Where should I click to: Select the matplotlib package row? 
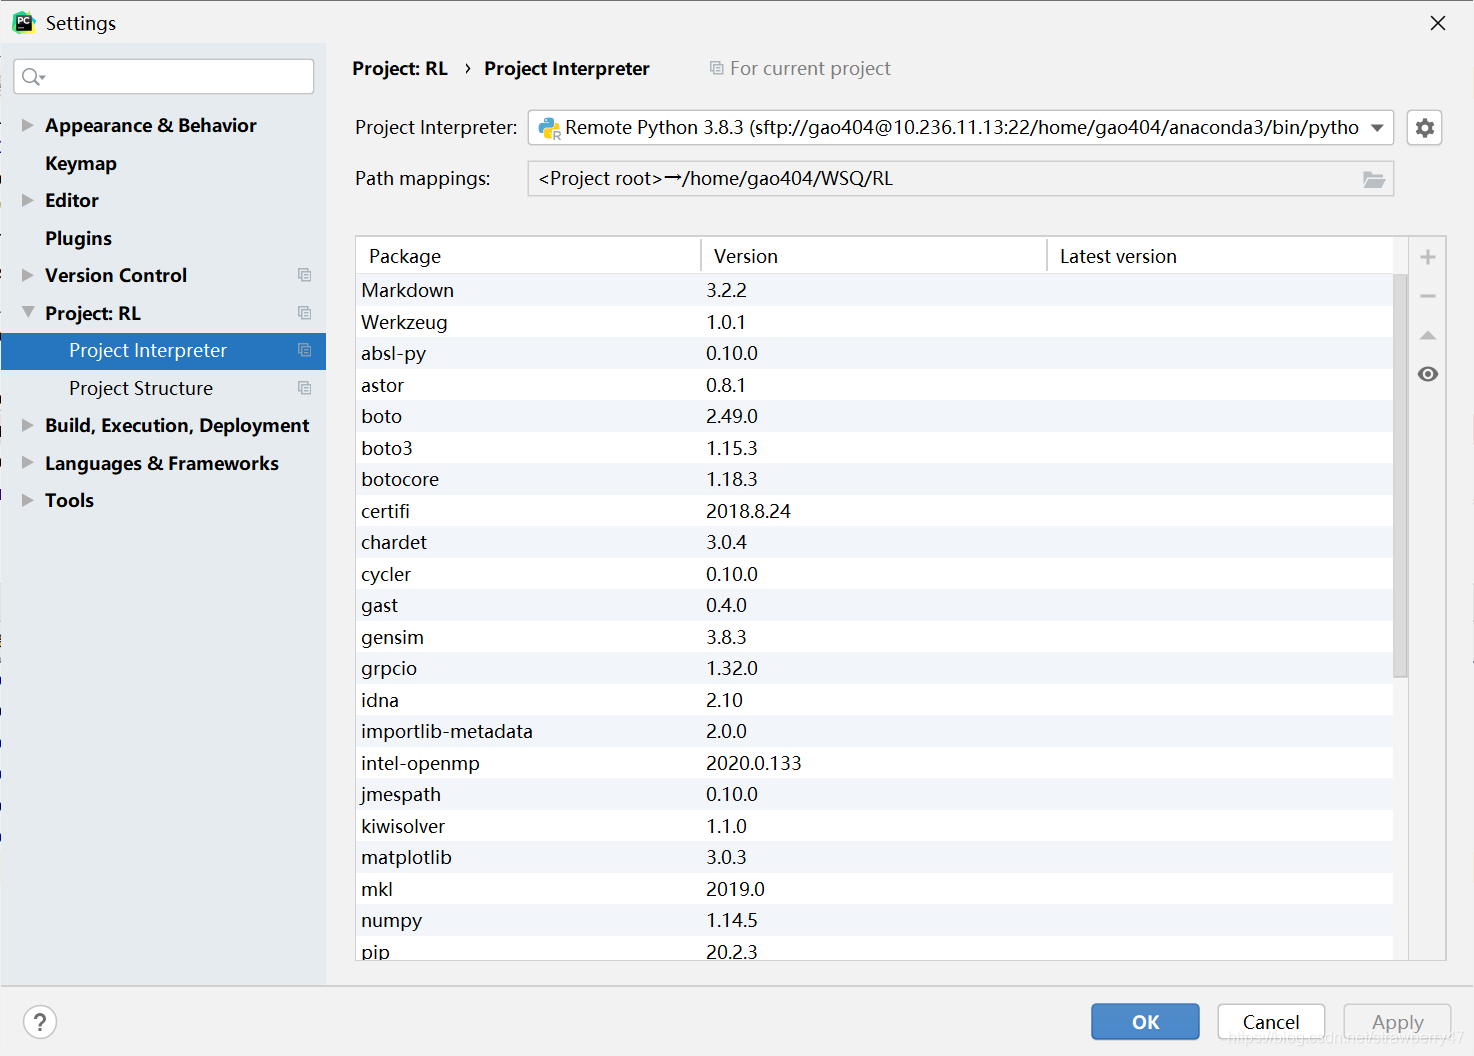[874, 857]
